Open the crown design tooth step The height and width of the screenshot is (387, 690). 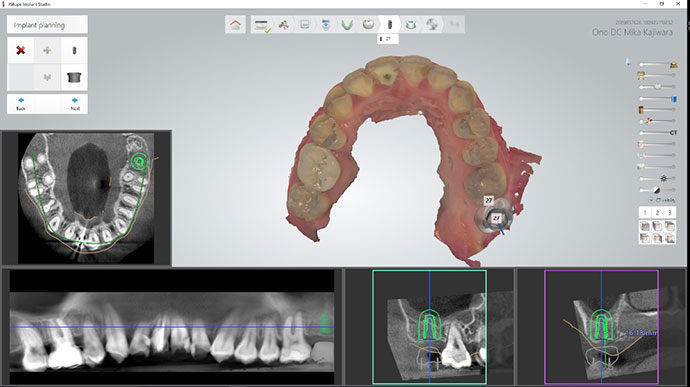pyautogui.click(x=368, y=25)
